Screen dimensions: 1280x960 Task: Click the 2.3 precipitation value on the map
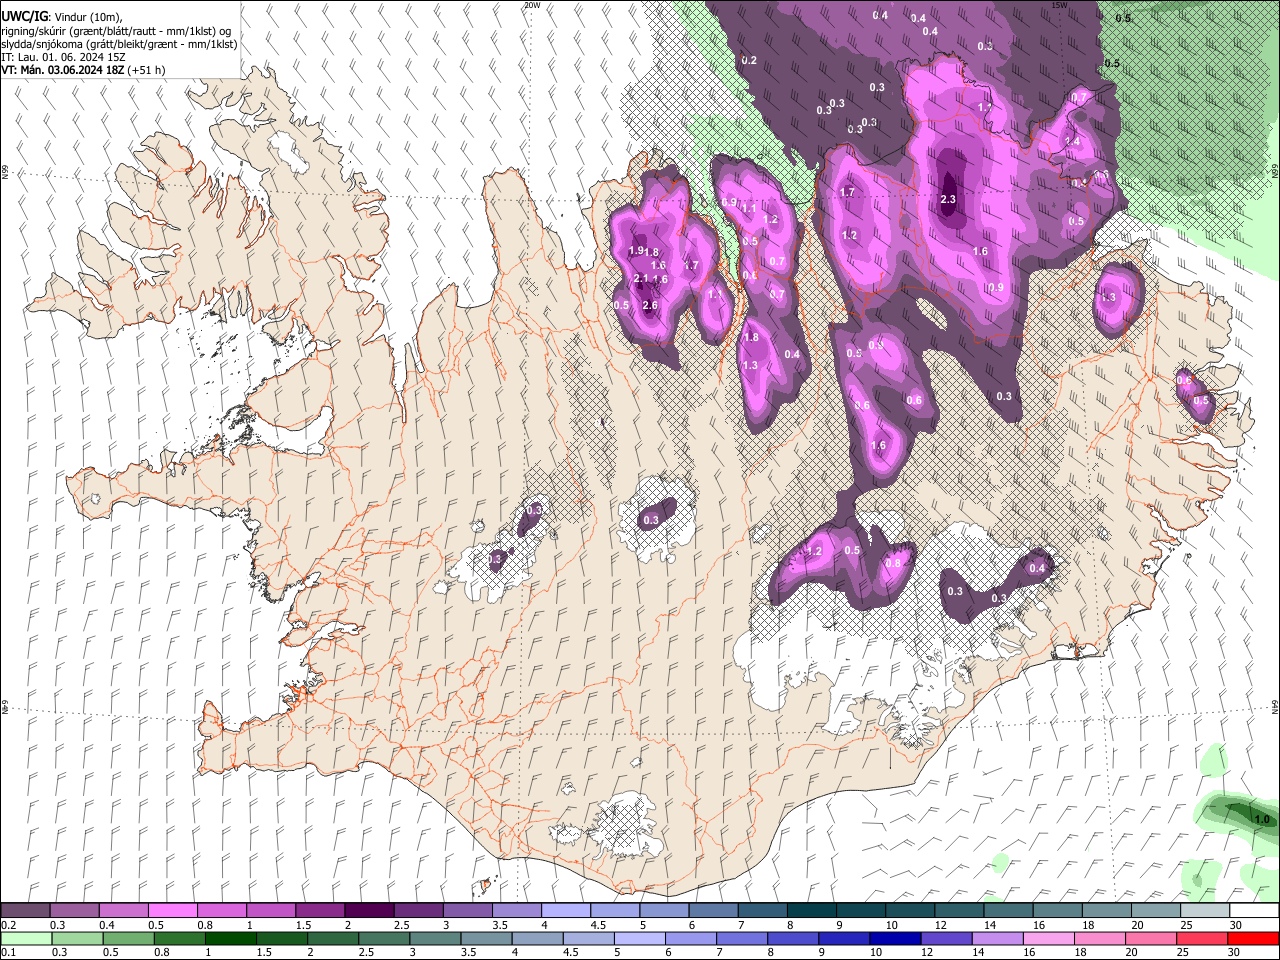[x=949, y=200]
